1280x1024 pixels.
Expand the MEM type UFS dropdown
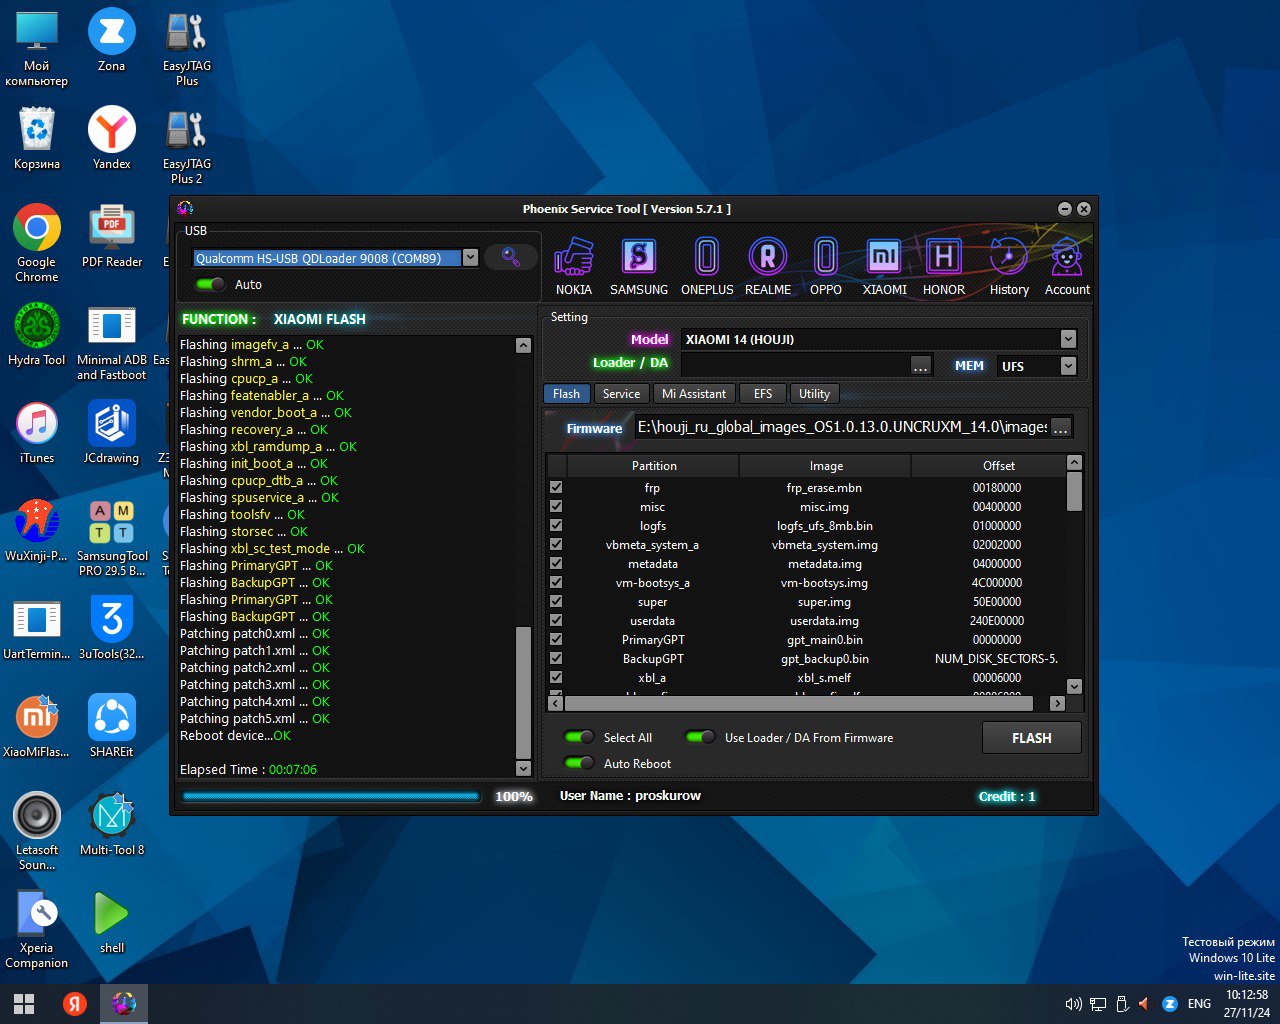(x=1068, y=366)
